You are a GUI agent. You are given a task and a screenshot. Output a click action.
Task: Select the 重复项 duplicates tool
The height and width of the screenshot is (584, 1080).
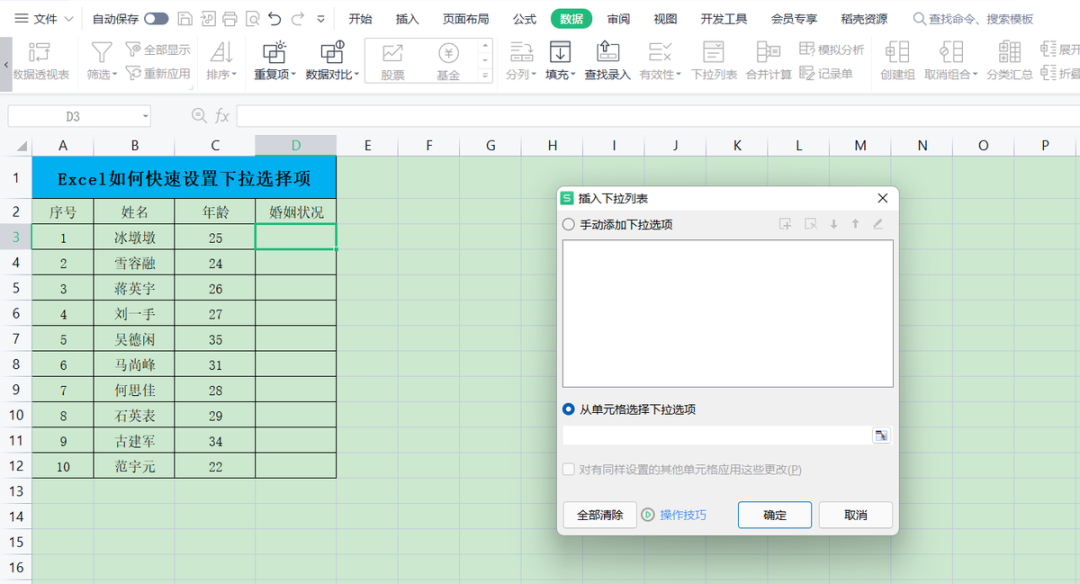point(273,60)
